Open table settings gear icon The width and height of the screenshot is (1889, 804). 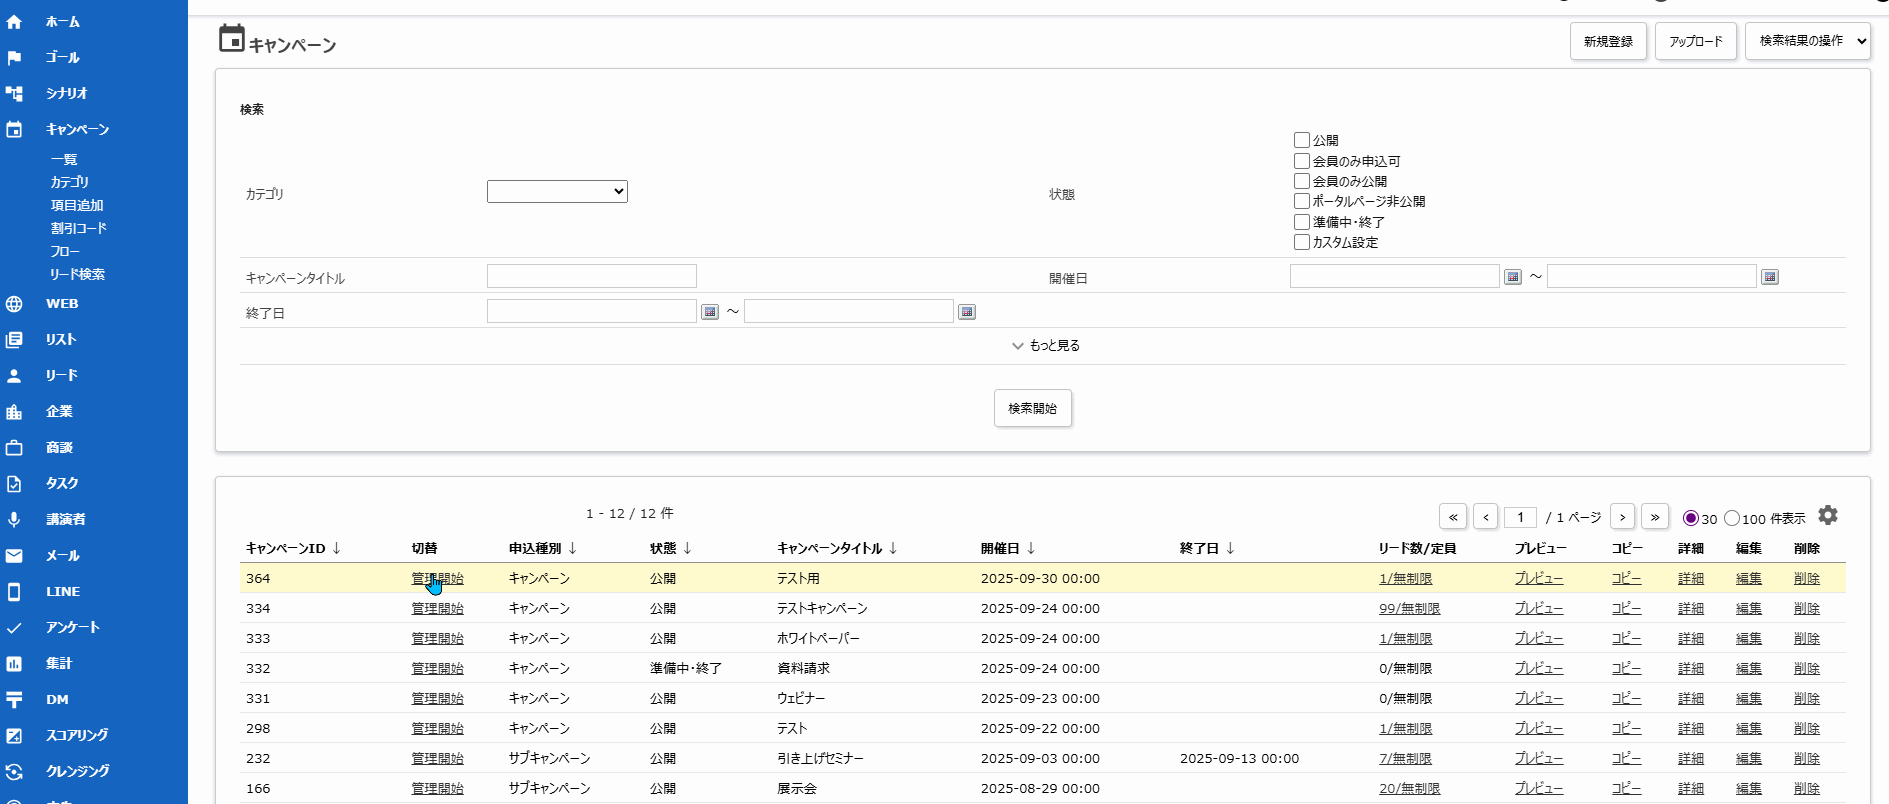click(x=1828, y=515)
